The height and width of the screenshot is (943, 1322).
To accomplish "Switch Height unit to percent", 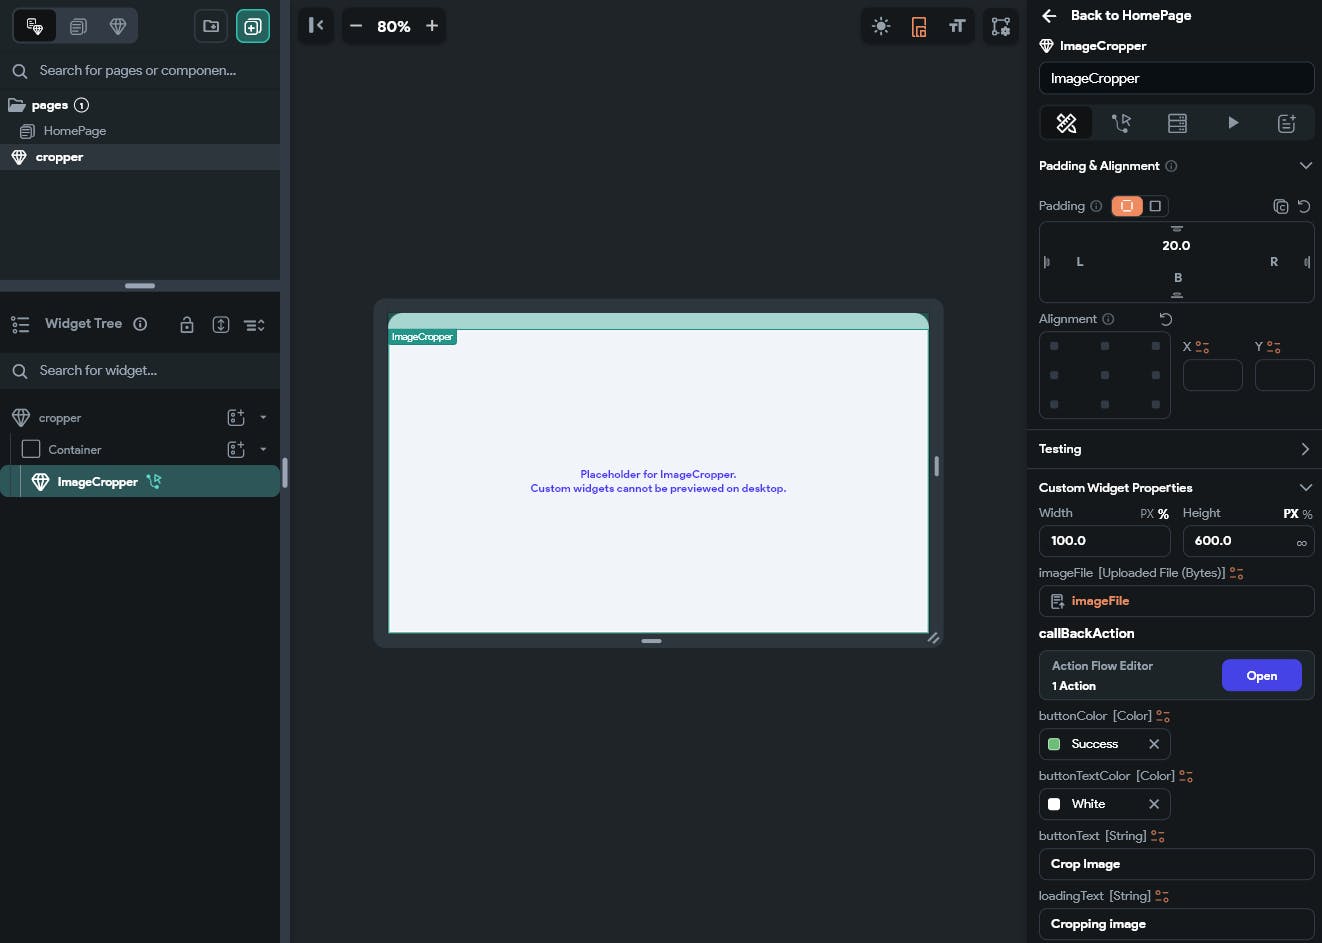I will 1308,514.
